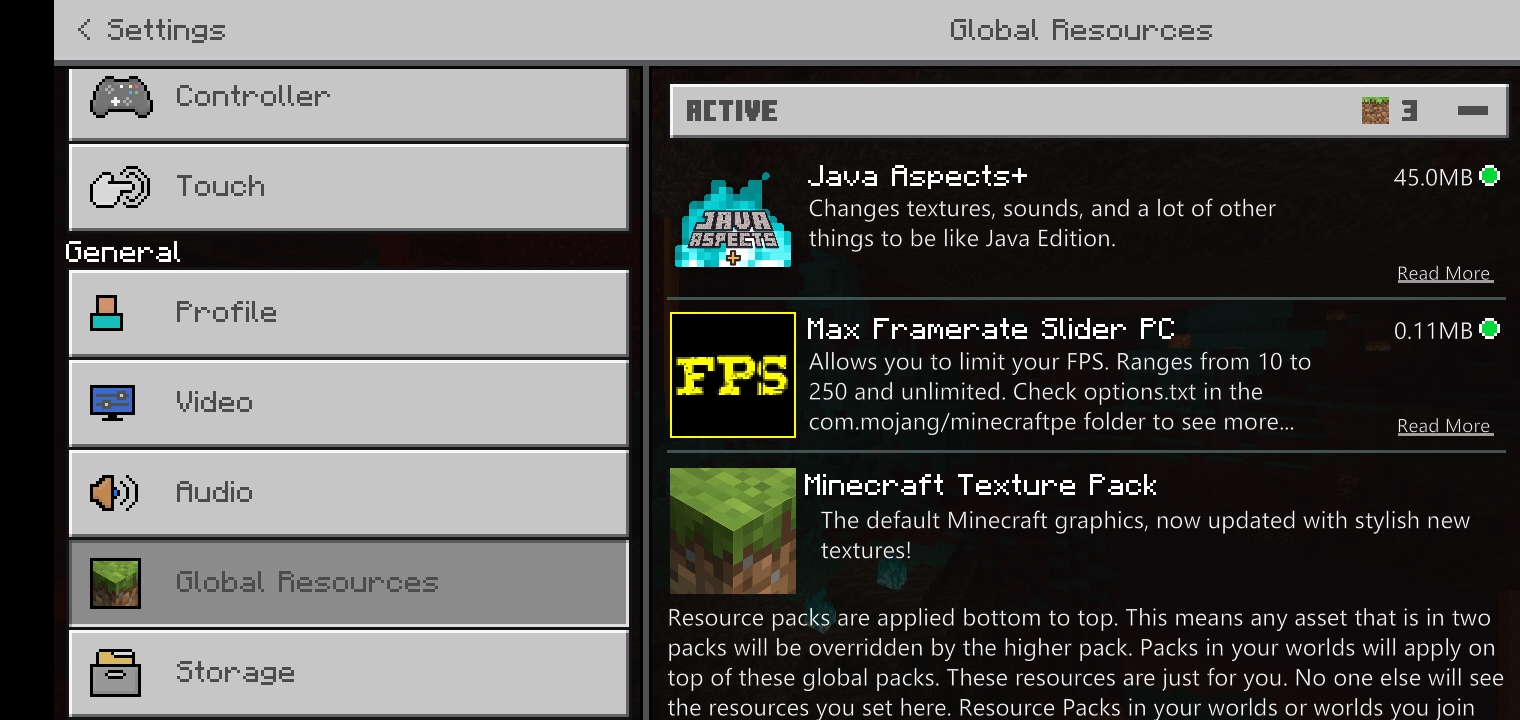
Task: Click the Storage drawer icon
Action: pos(115,673)
